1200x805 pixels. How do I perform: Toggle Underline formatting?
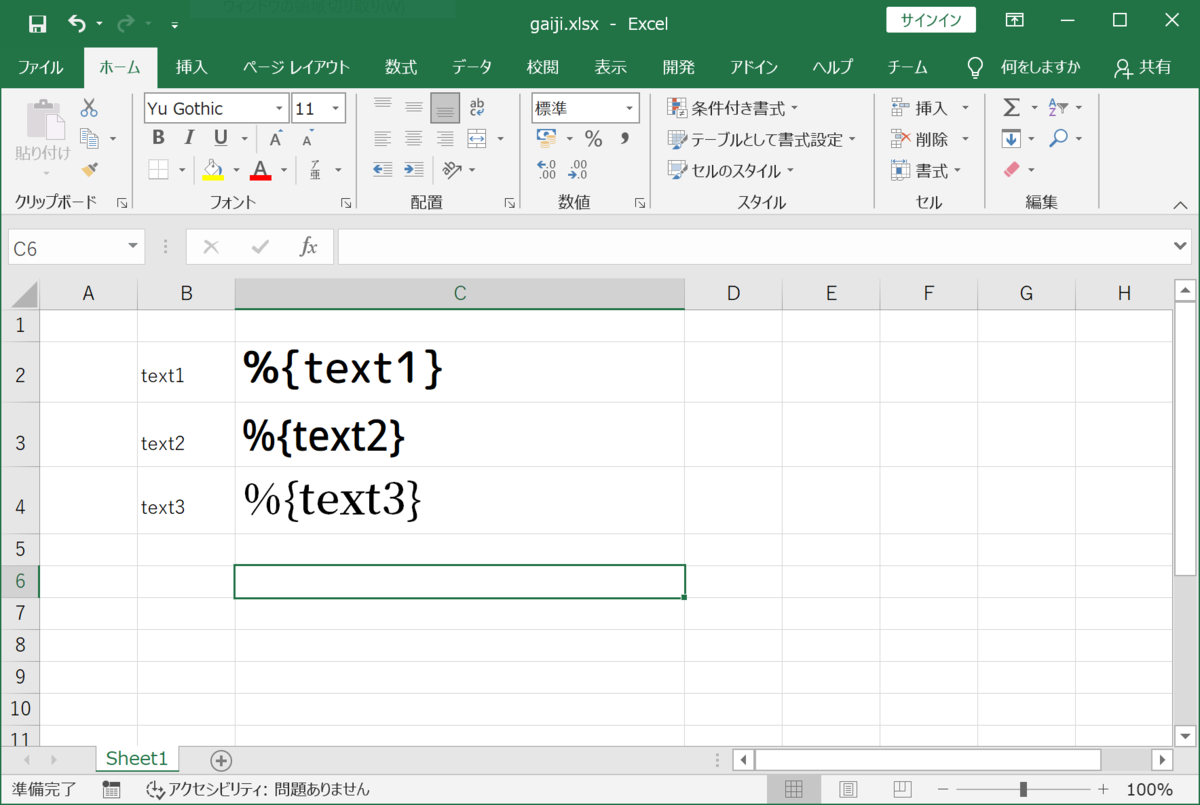tap(219, 139)
